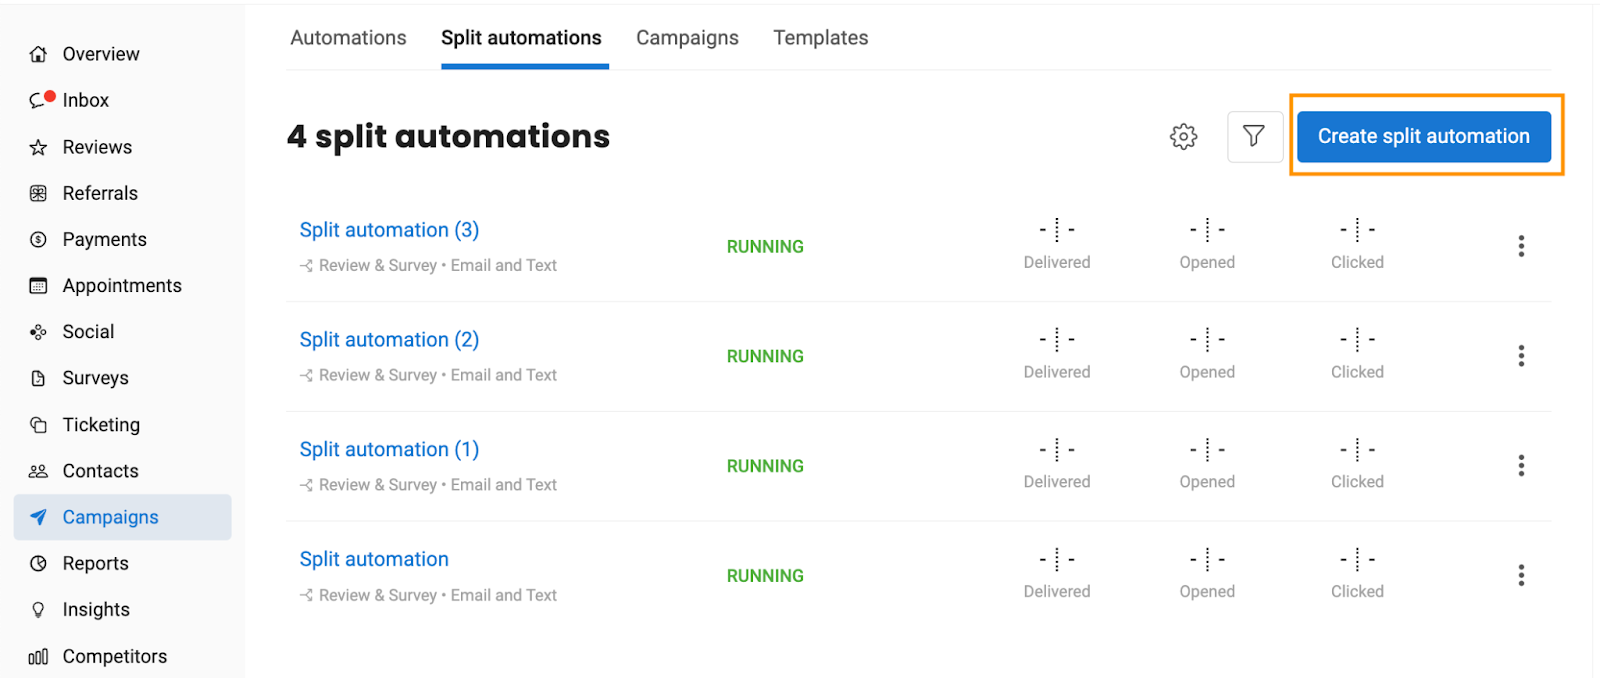Open Surveys from the sidebar
1600x678 pixels.
[x=95, y=378]
